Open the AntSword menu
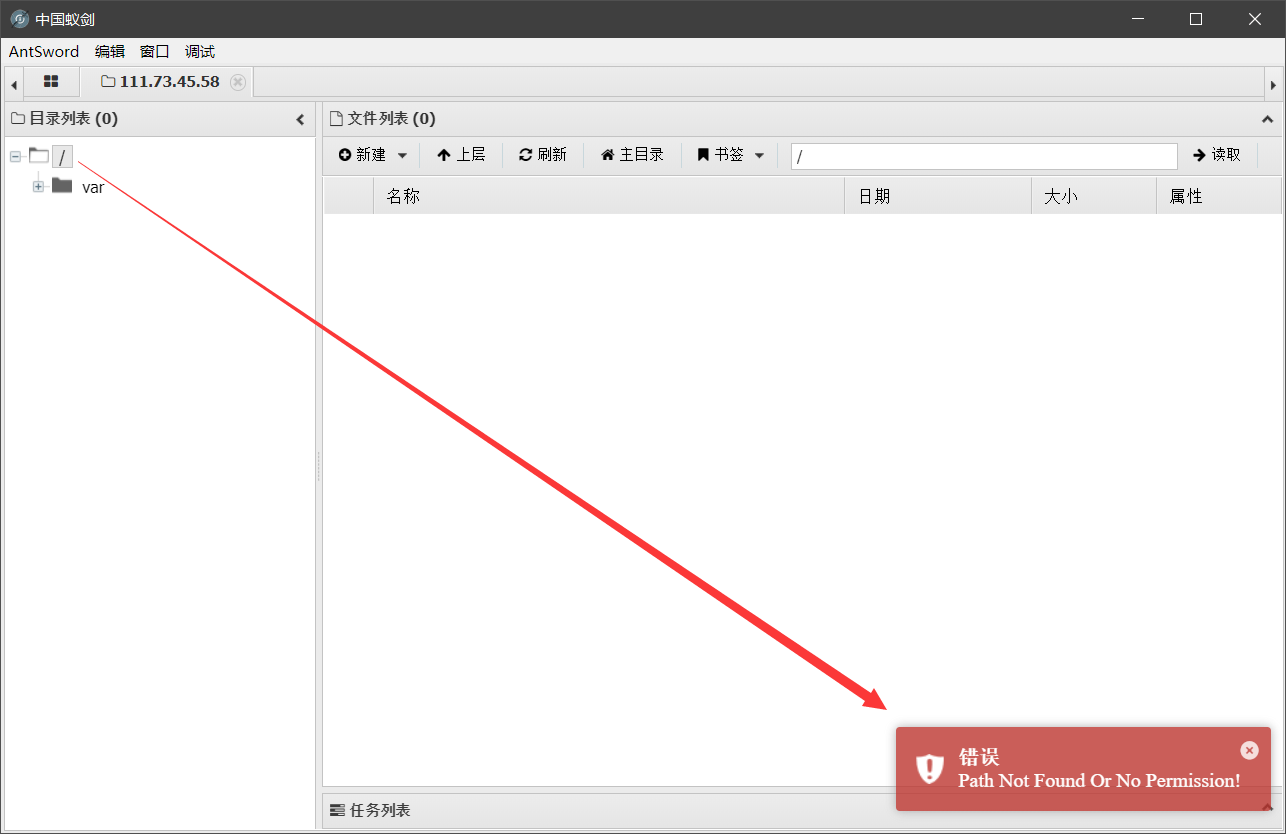 tap(44, 52)
